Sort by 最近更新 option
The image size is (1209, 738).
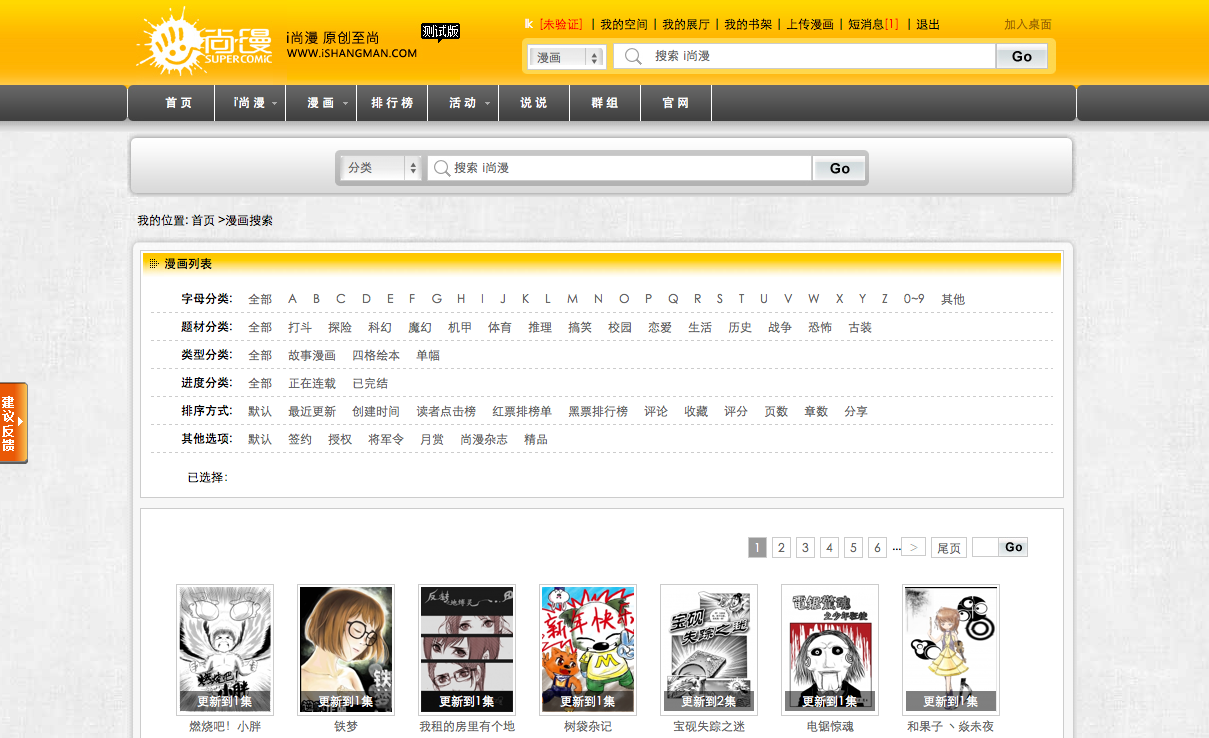312,411
